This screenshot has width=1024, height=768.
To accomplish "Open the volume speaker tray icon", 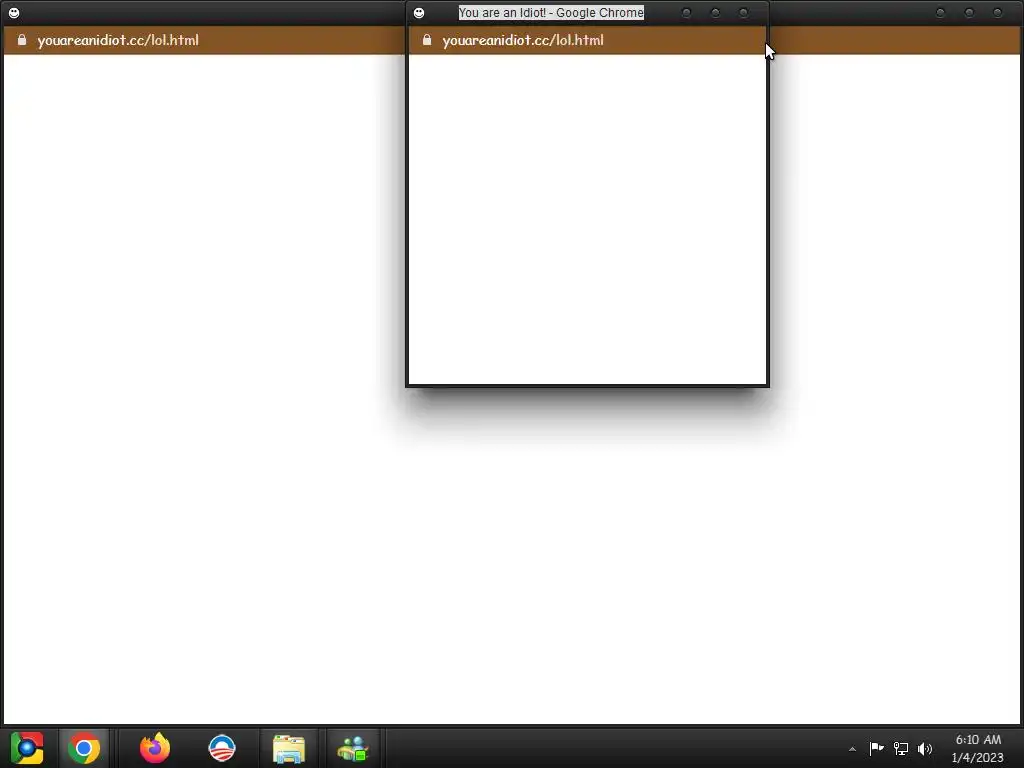I will pos(925,748).
